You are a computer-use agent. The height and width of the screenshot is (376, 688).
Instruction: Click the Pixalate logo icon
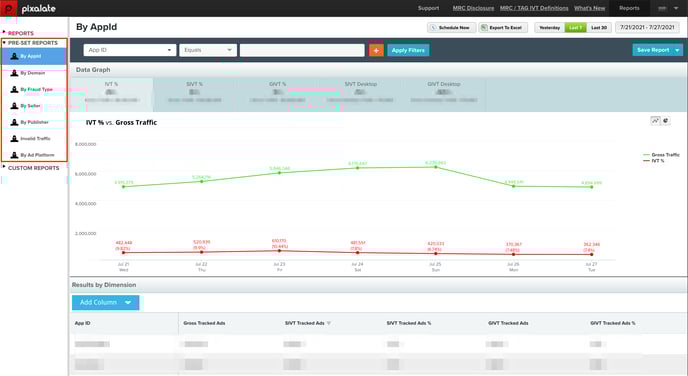click(x=8, y=8)
